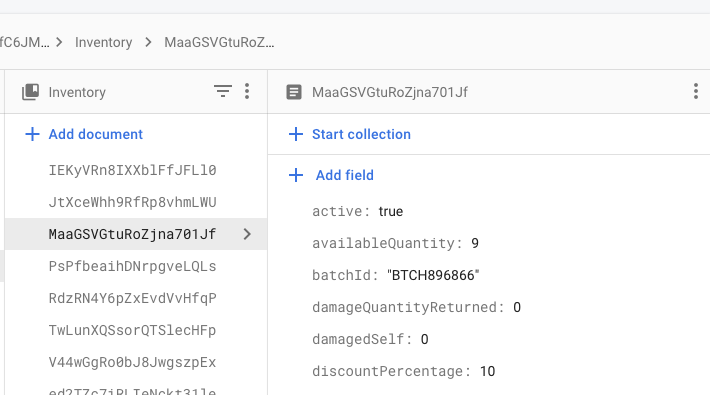Open document JtXceWhh9RfRp8vhmLWU

[132, 202]
